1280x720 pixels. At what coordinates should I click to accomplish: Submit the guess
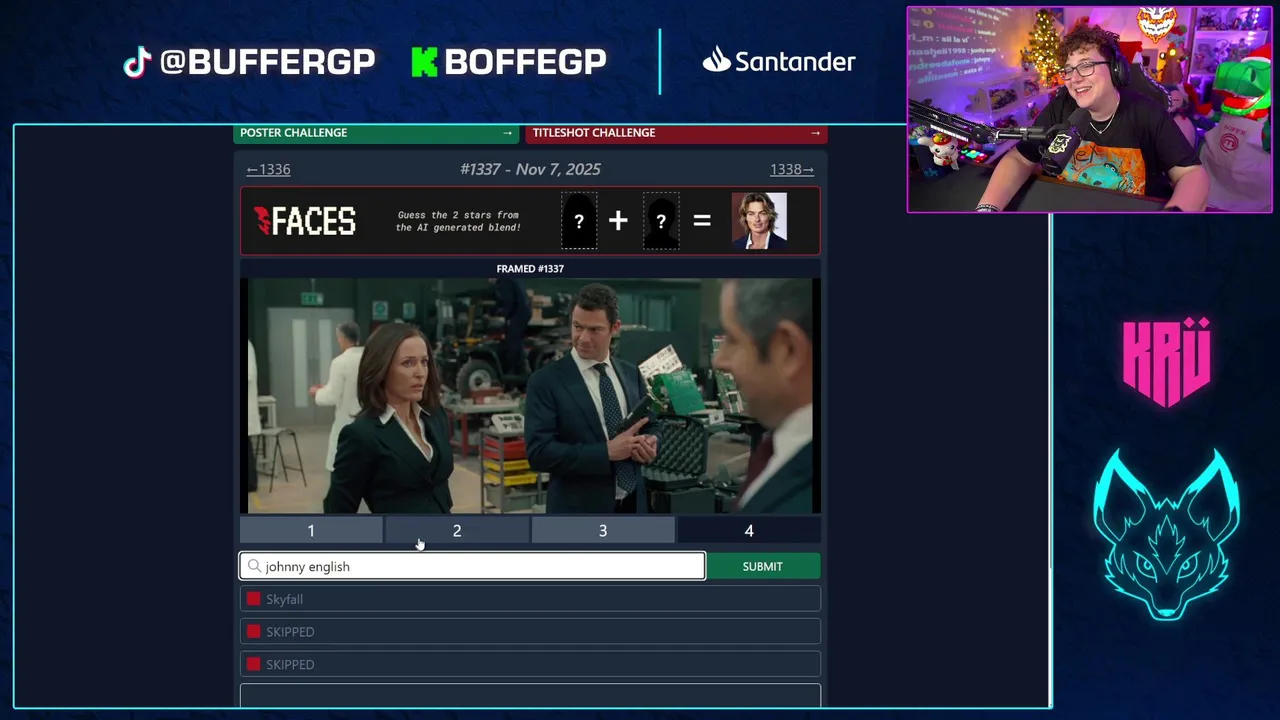tap(763, 566)
